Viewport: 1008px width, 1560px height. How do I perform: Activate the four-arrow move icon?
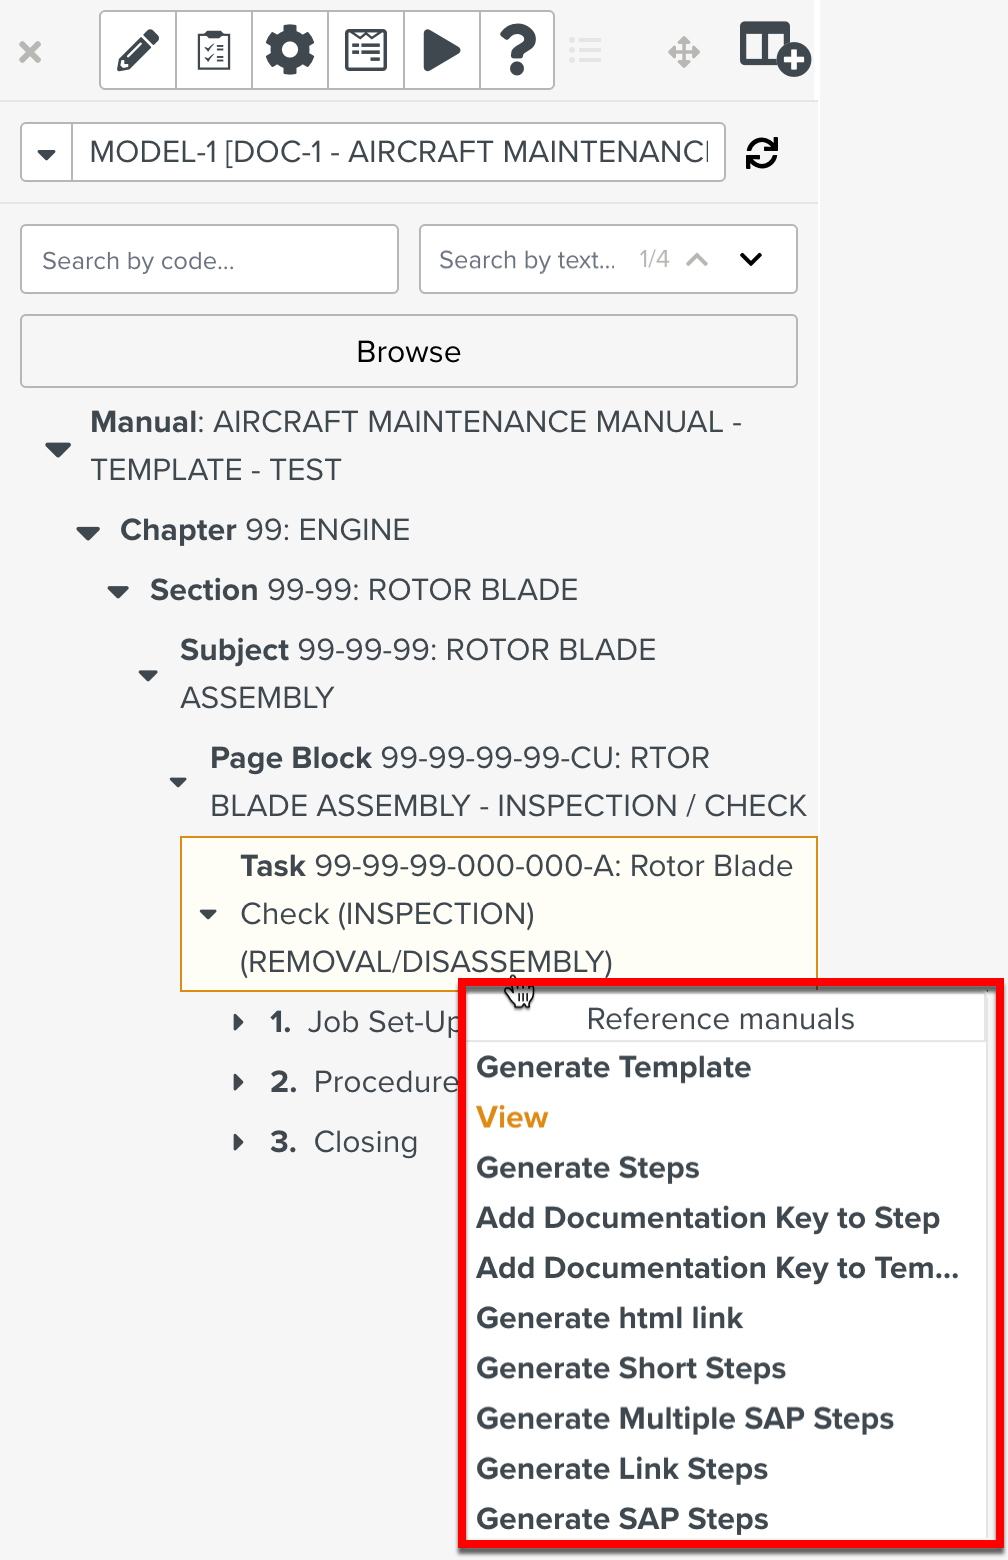pyautogui.click(x=684, y=50)
